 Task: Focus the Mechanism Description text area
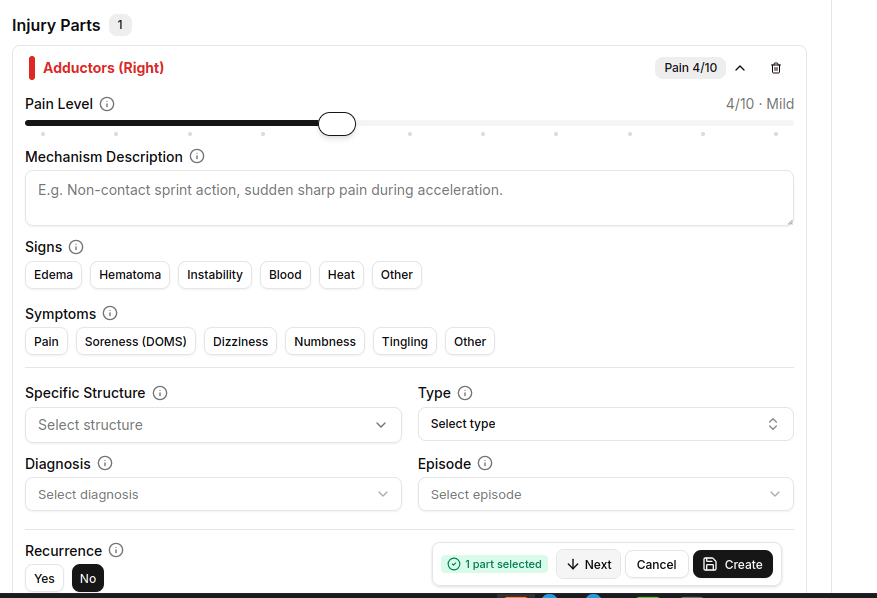tap(409, 198)
